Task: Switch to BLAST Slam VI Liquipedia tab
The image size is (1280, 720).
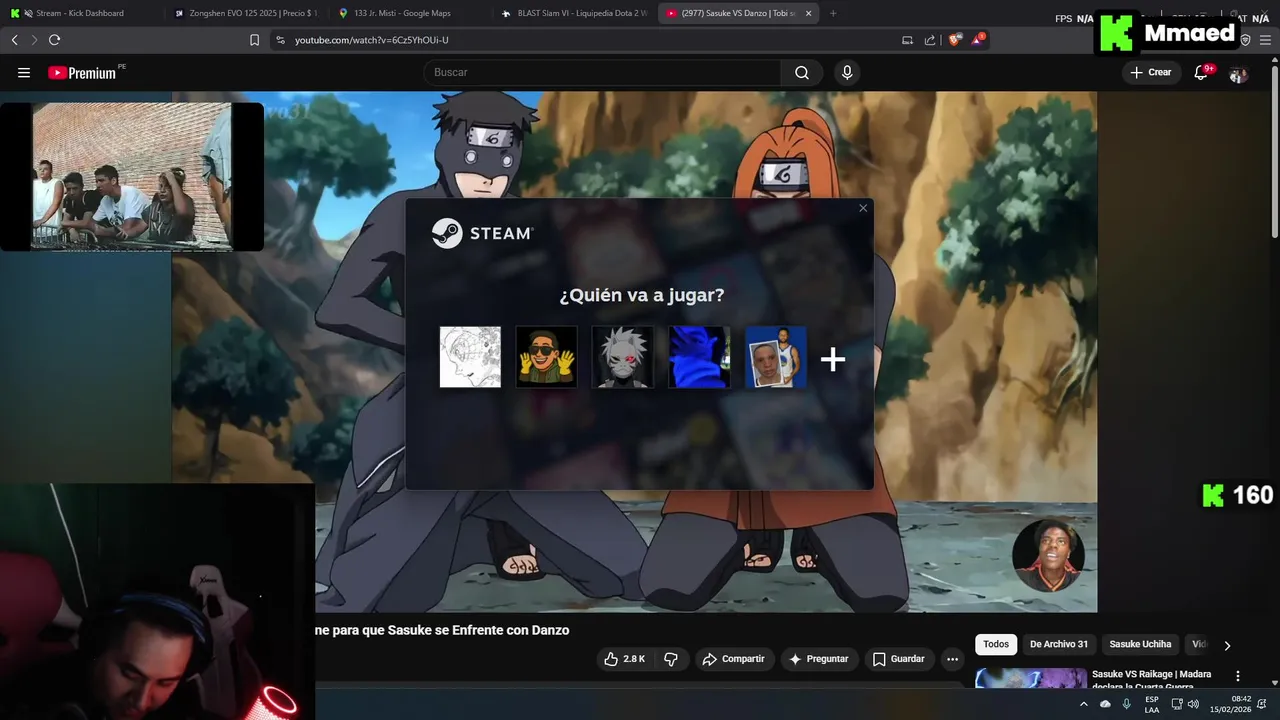Action: tap(574, 13)
